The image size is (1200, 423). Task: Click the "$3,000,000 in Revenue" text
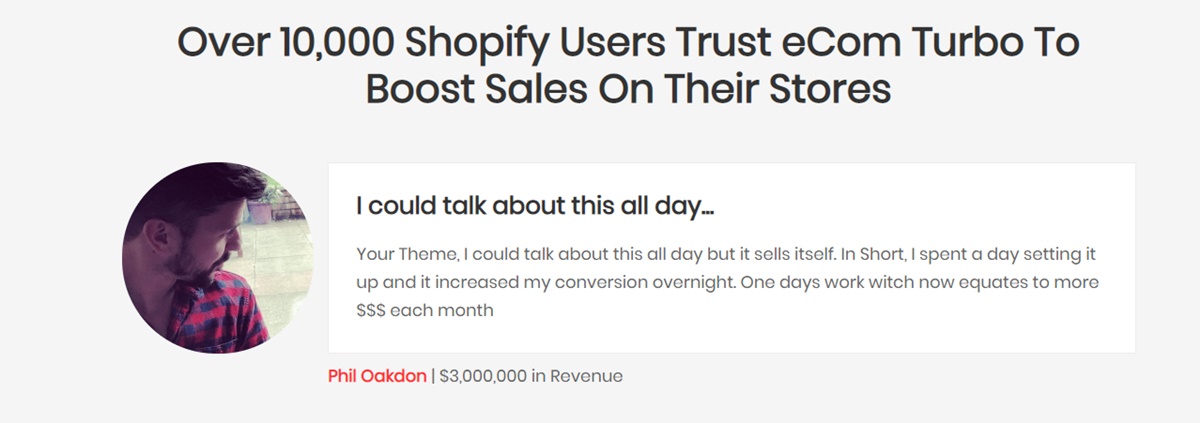tap(531, 377)
